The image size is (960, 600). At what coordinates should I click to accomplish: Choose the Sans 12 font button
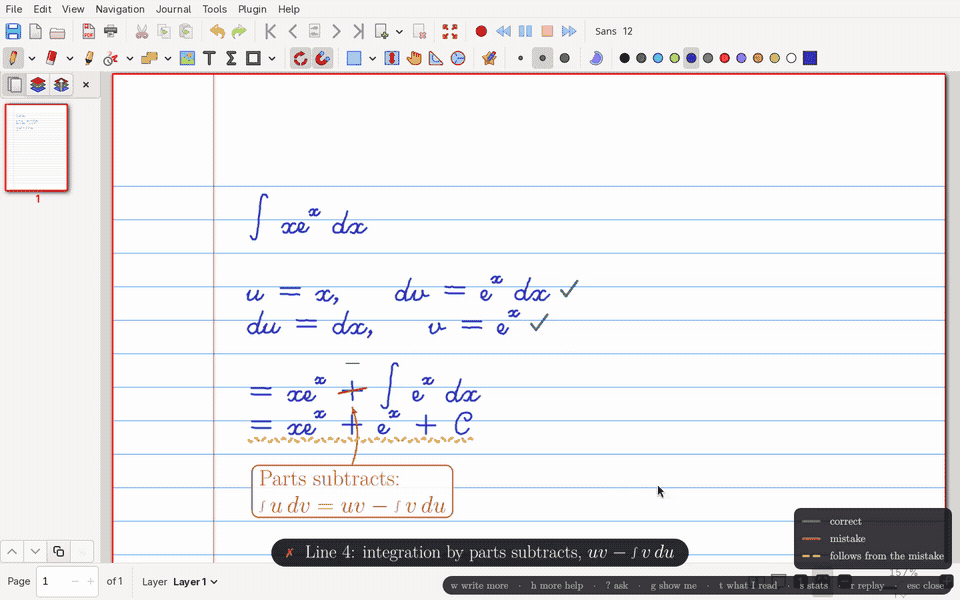pos(613,31)
